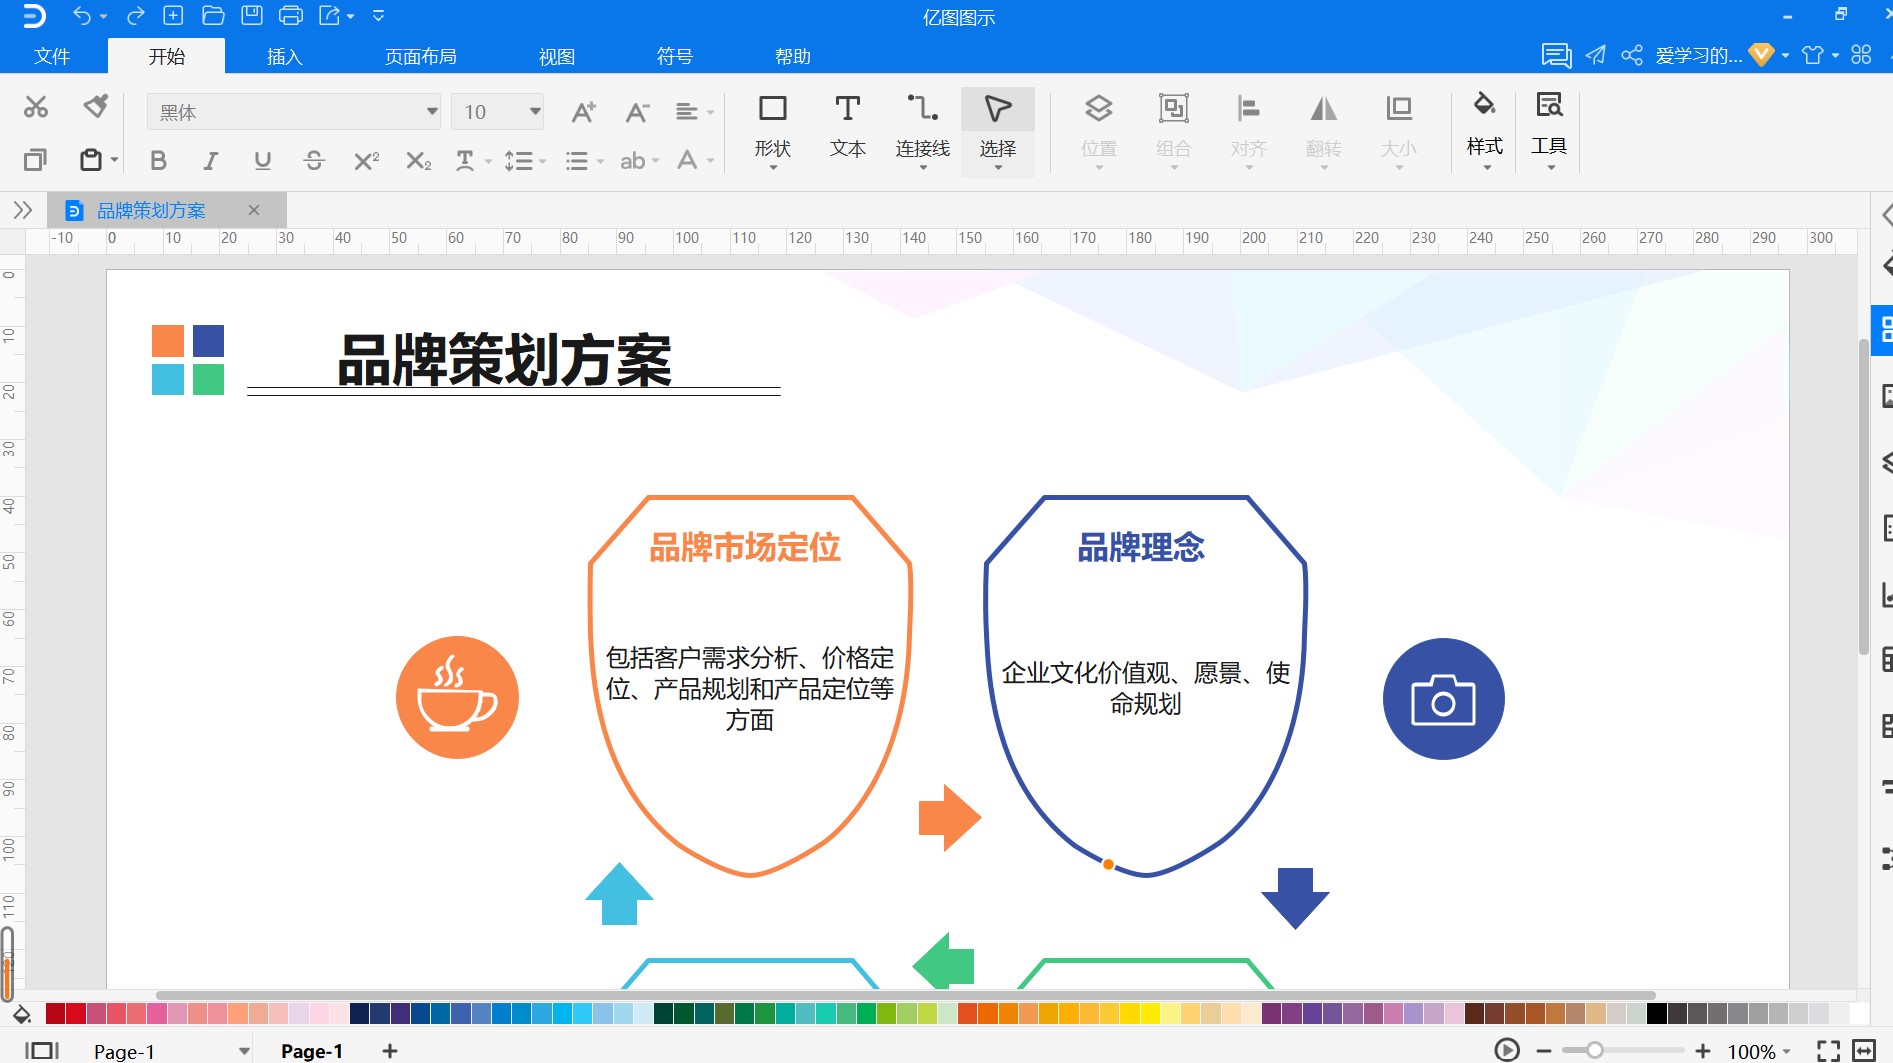Print the document with printer icon

pos(291,15)
